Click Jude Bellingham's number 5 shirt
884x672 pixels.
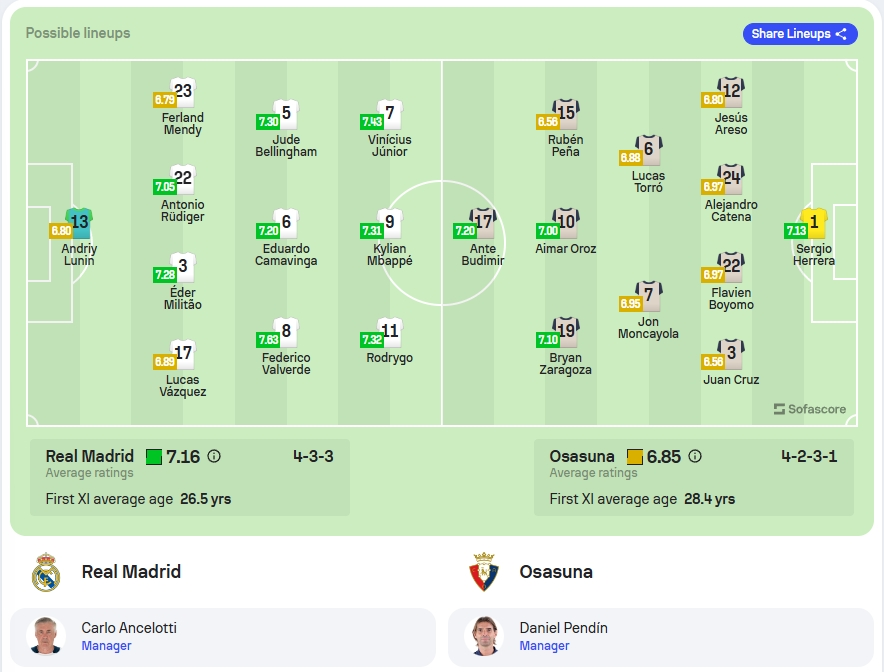click(286, 114)
